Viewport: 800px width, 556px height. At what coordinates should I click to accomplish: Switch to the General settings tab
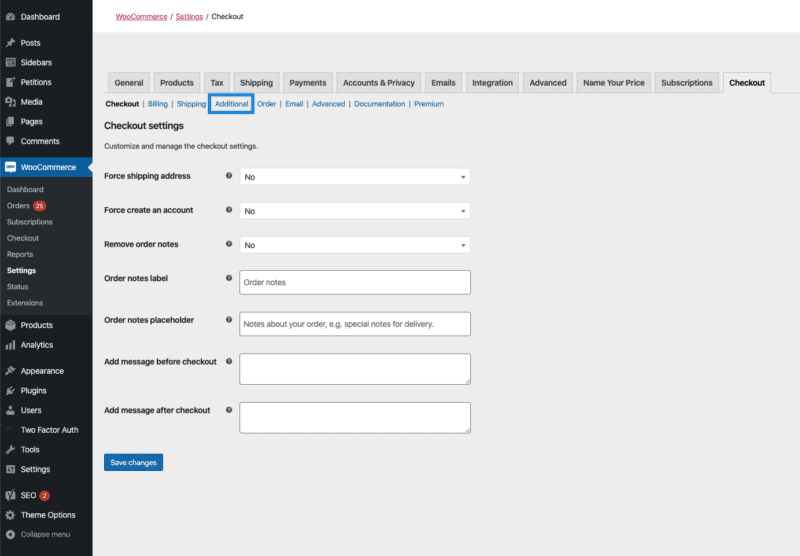(129, 83)
